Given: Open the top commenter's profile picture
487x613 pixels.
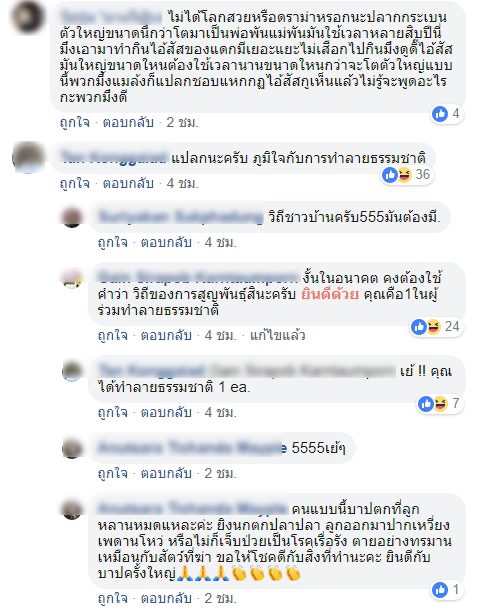Looking at the screenshot, I should pos(29,17).
